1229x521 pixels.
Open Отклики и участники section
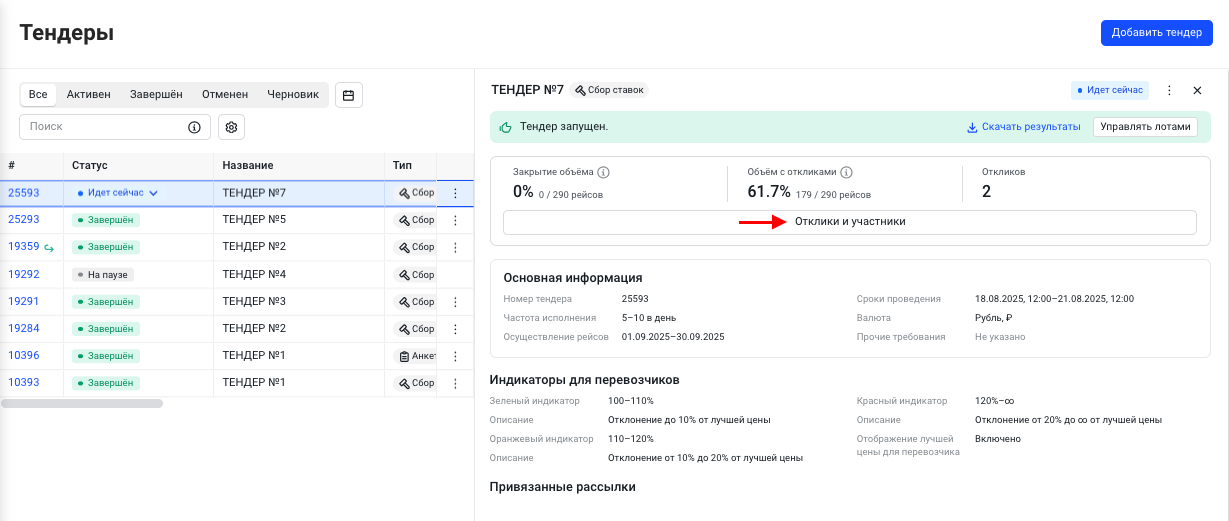tap(849, 222)
